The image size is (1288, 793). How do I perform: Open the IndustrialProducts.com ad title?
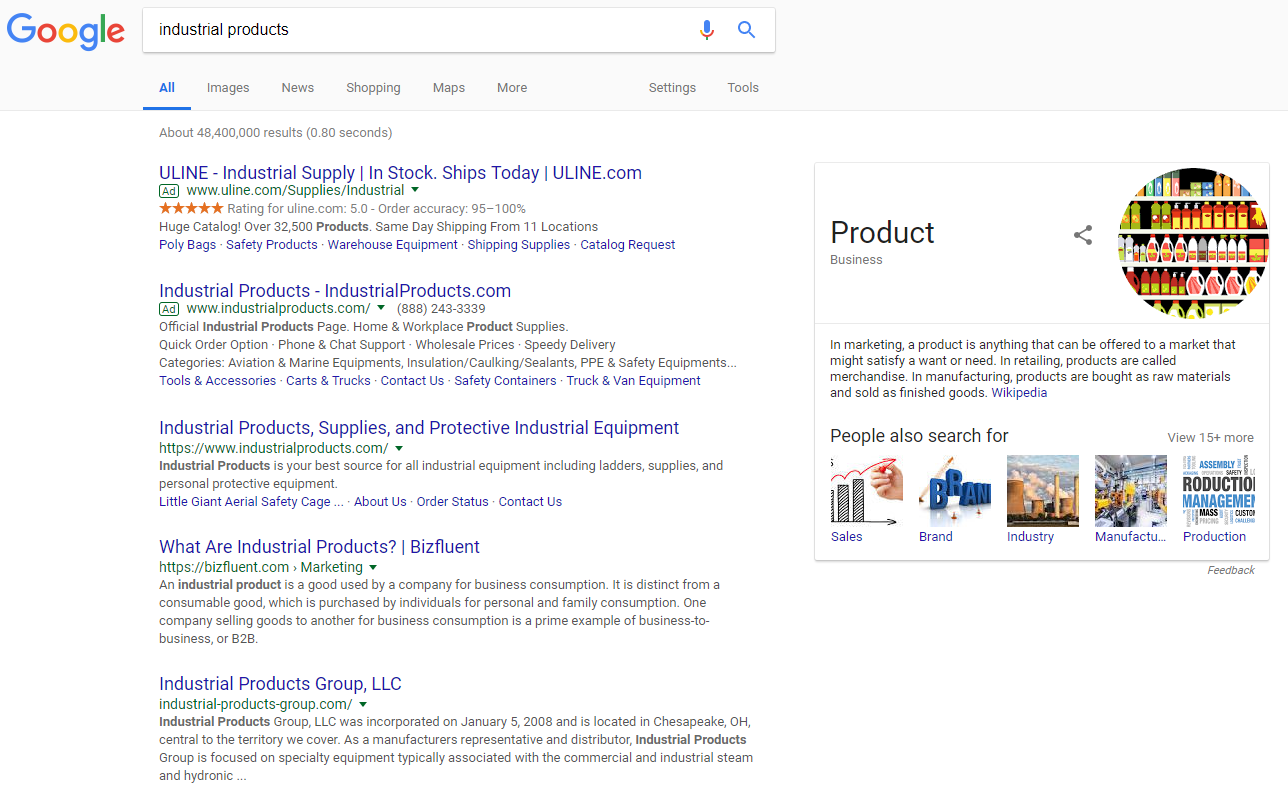pyautogui.click(x=335, y=291)
